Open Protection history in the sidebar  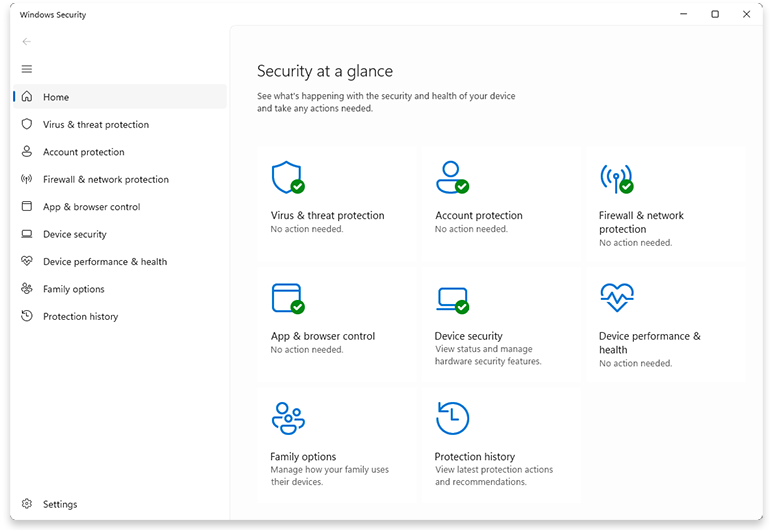point(80,317)
